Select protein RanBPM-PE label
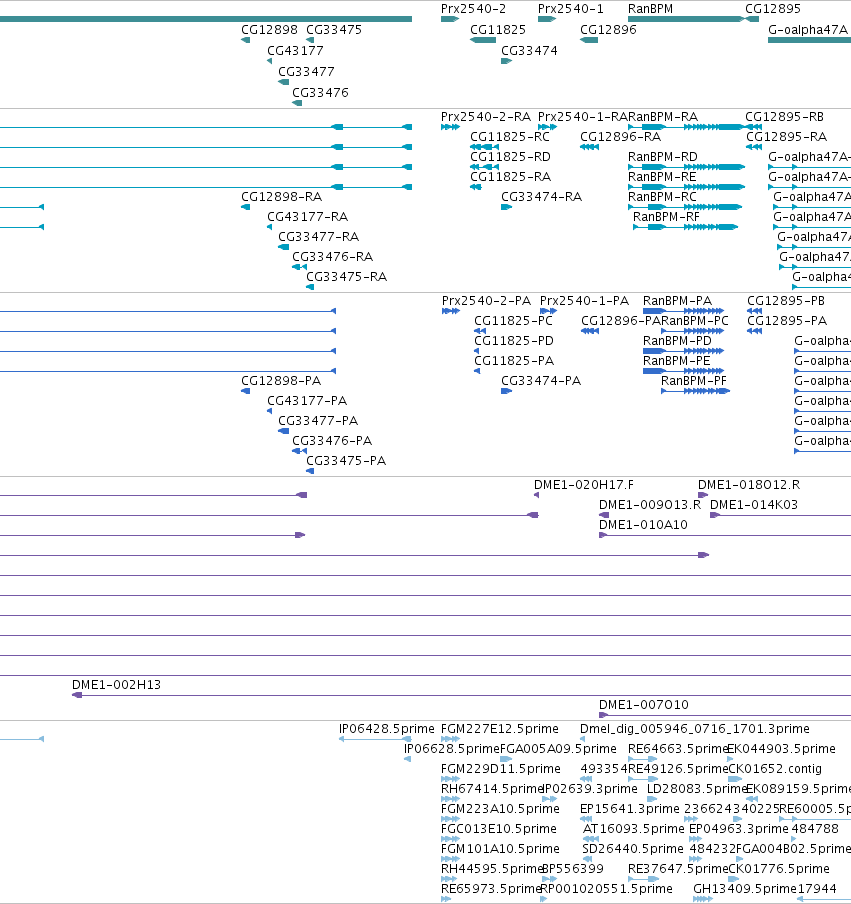This screenshot has width=851, height=904. pyautogui.click(x=676, y=361)
